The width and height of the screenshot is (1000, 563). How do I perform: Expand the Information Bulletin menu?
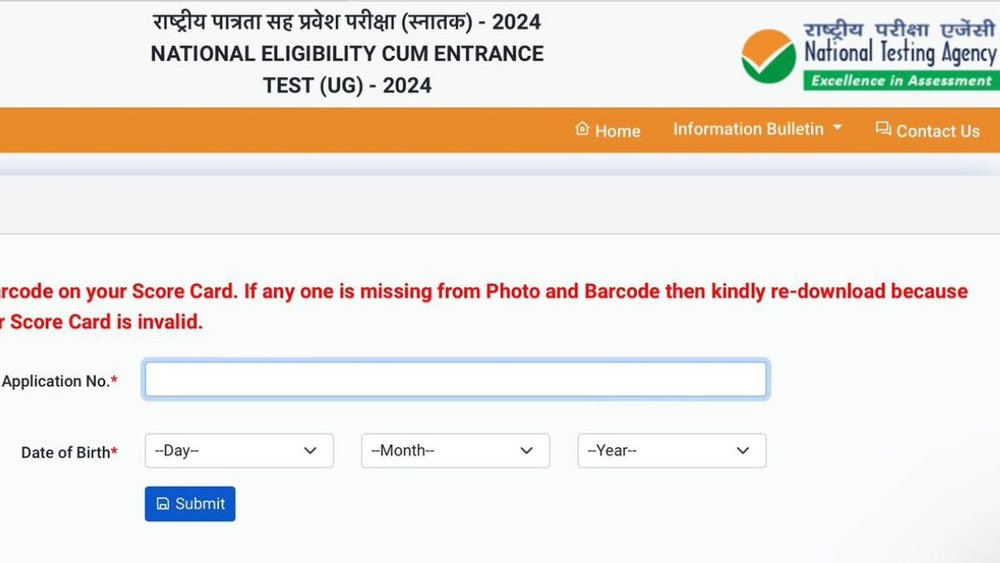[x=748, y=129]
